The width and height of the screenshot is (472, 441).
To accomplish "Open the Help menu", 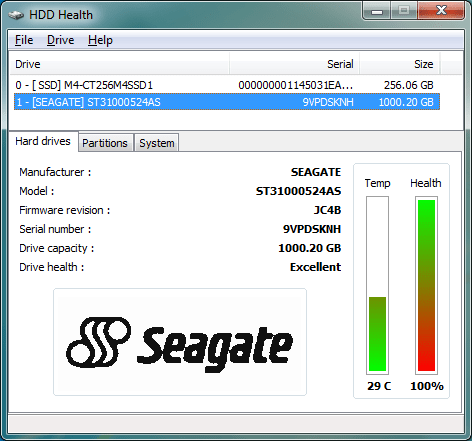I will coord(100,40).
